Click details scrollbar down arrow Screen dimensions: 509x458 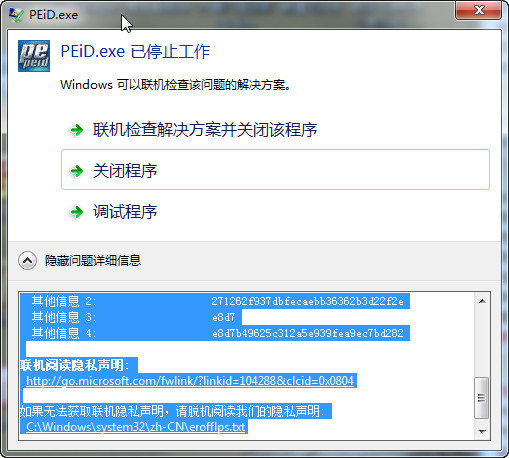click(x=482, y=431)
